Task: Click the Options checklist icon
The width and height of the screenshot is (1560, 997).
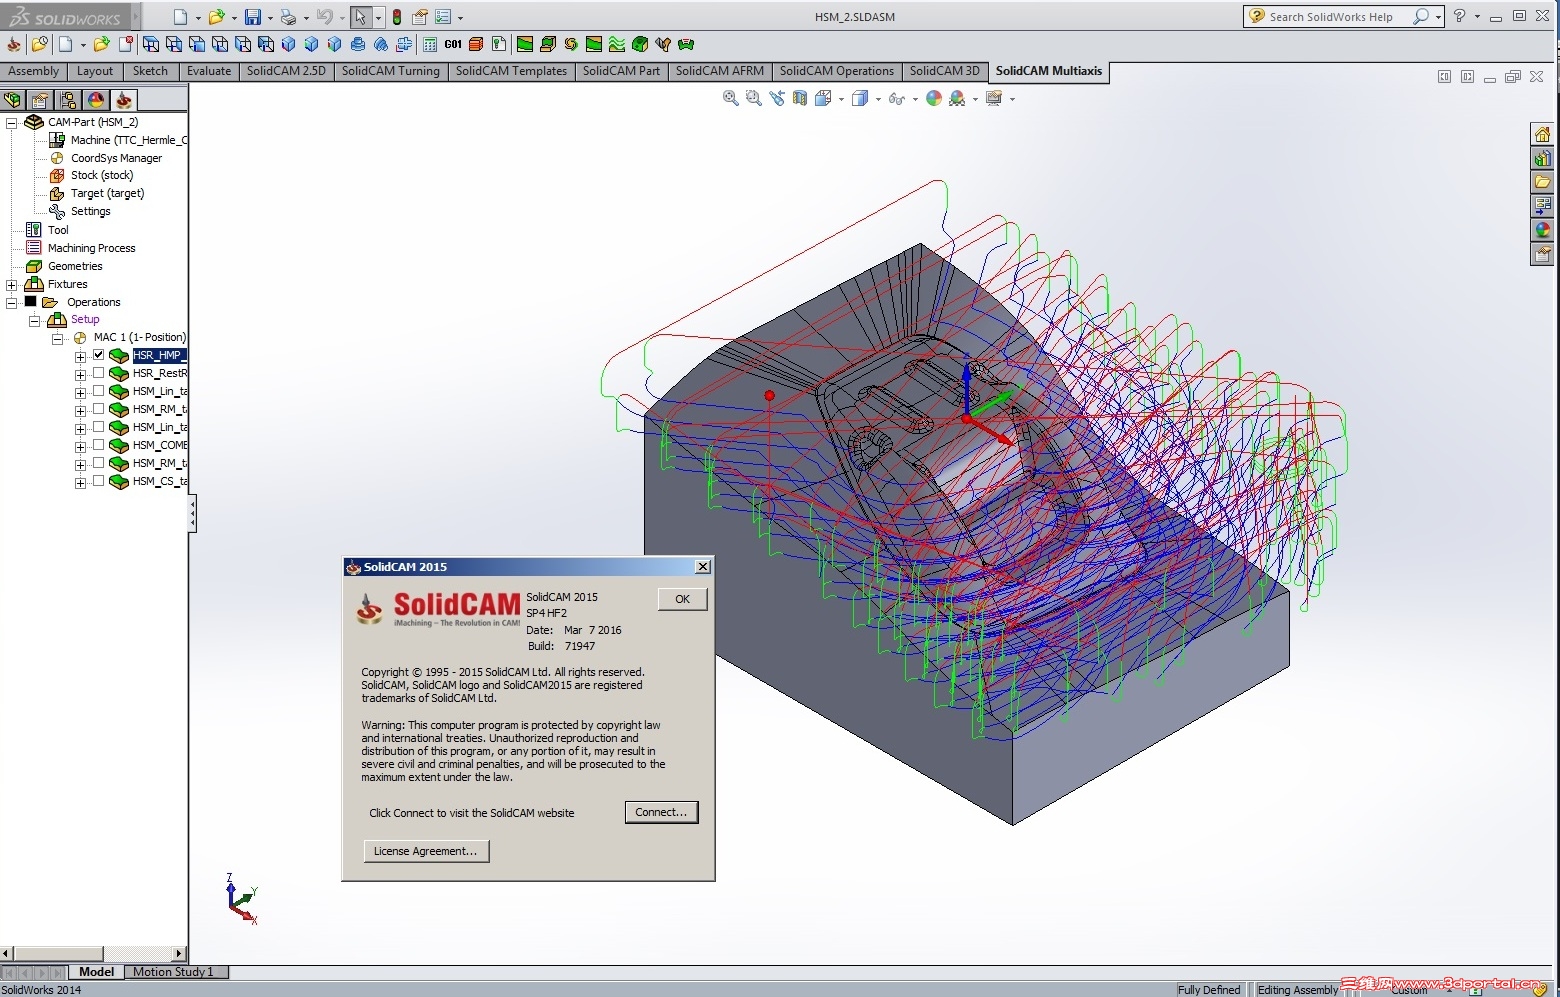Action: tap(443, 17)
